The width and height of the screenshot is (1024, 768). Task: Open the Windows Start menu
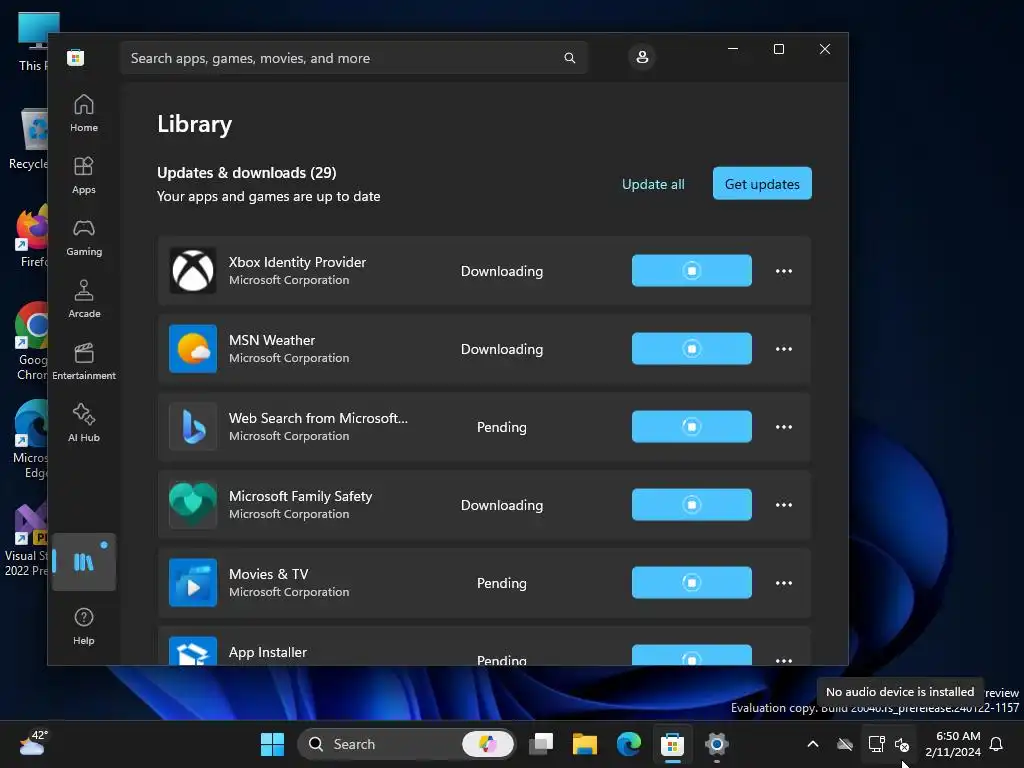tap(272, 744)
